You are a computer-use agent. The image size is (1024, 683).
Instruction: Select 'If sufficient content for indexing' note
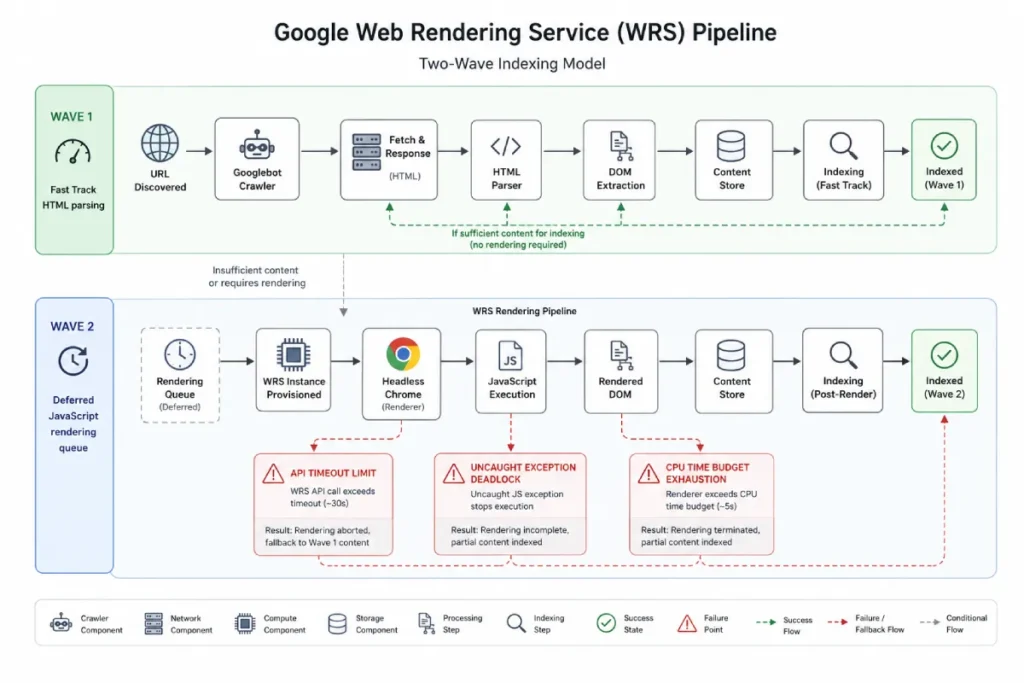click(x=518, y=233)
